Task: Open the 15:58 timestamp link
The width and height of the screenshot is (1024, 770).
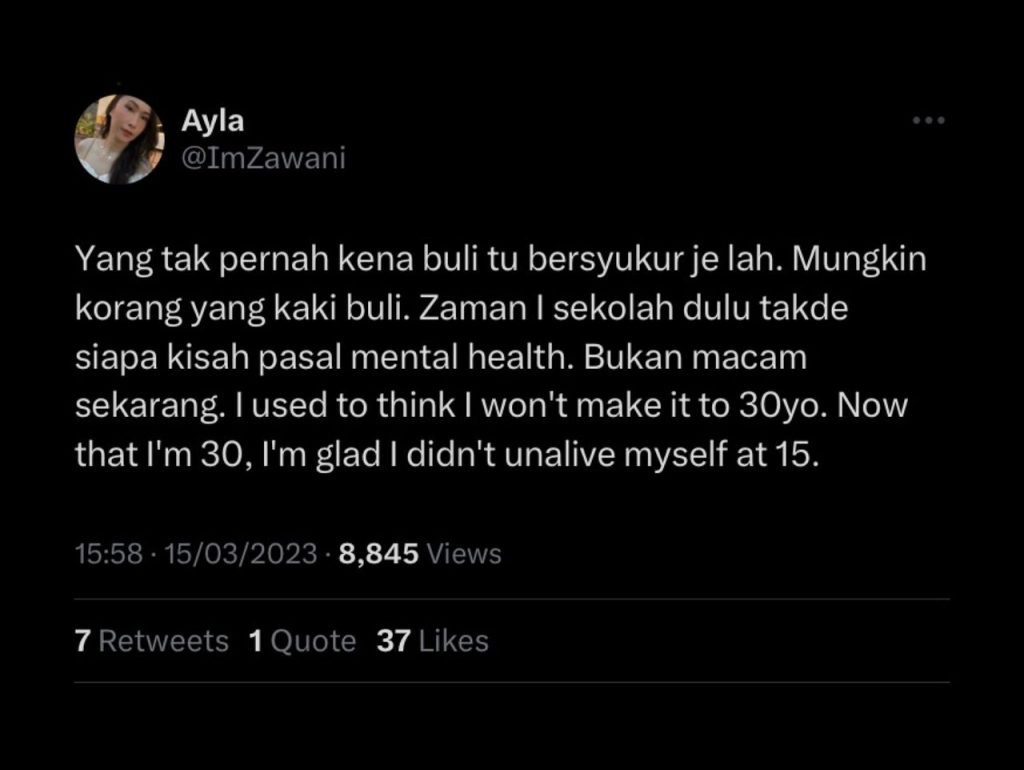Action: click(108, 554)
